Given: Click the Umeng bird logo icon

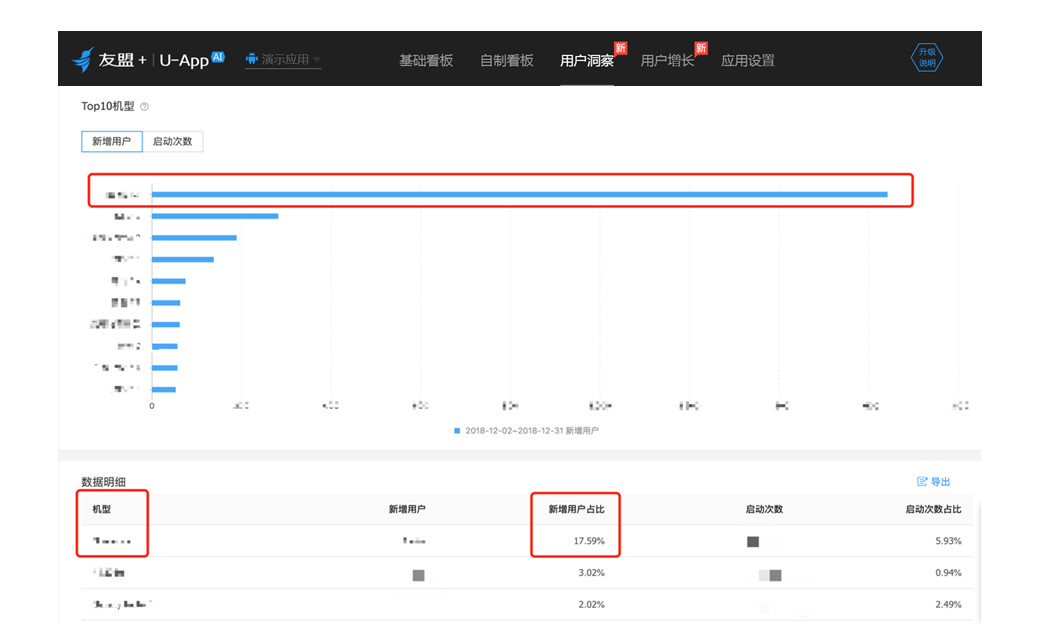Looking at the screenshot, I should [83, 60].
